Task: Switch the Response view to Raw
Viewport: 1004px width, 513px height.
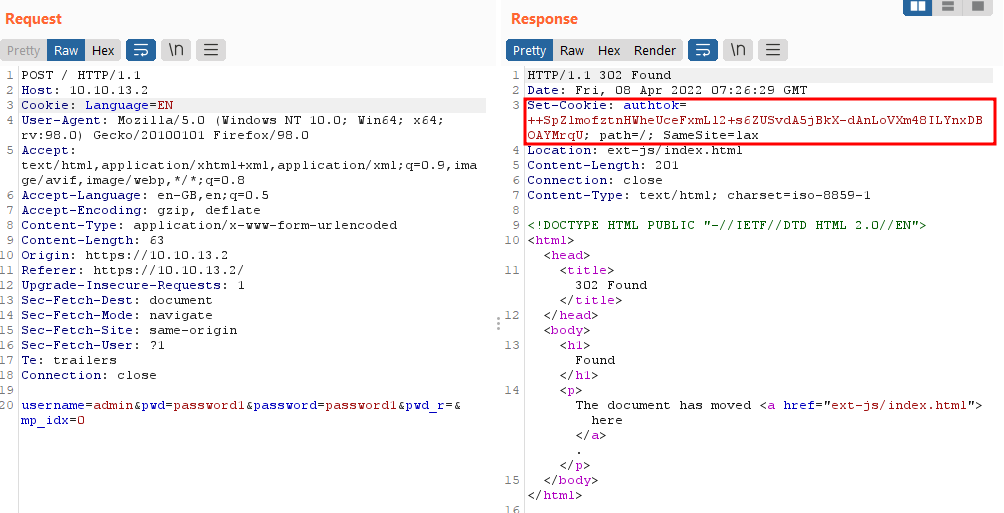Action: 572,50
